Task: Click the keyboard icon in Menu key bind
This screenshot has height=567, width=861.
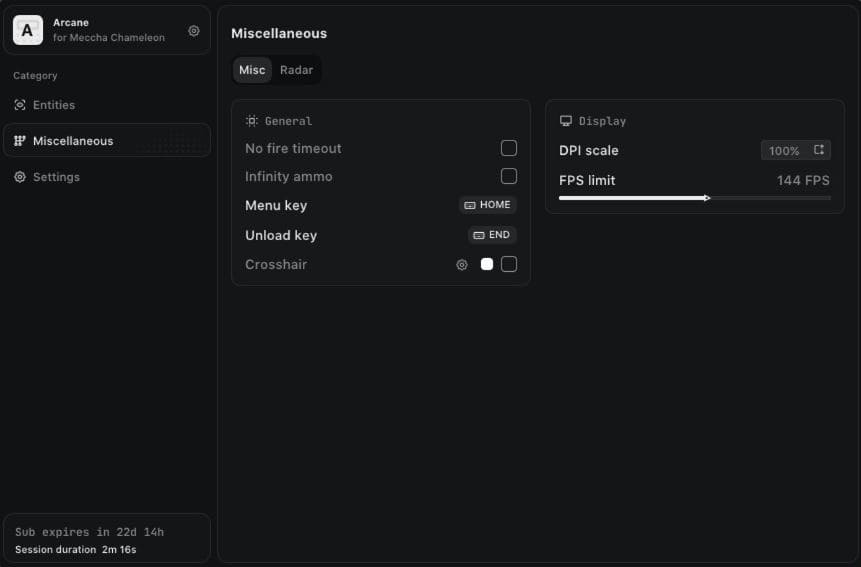Action: [470, 205]
